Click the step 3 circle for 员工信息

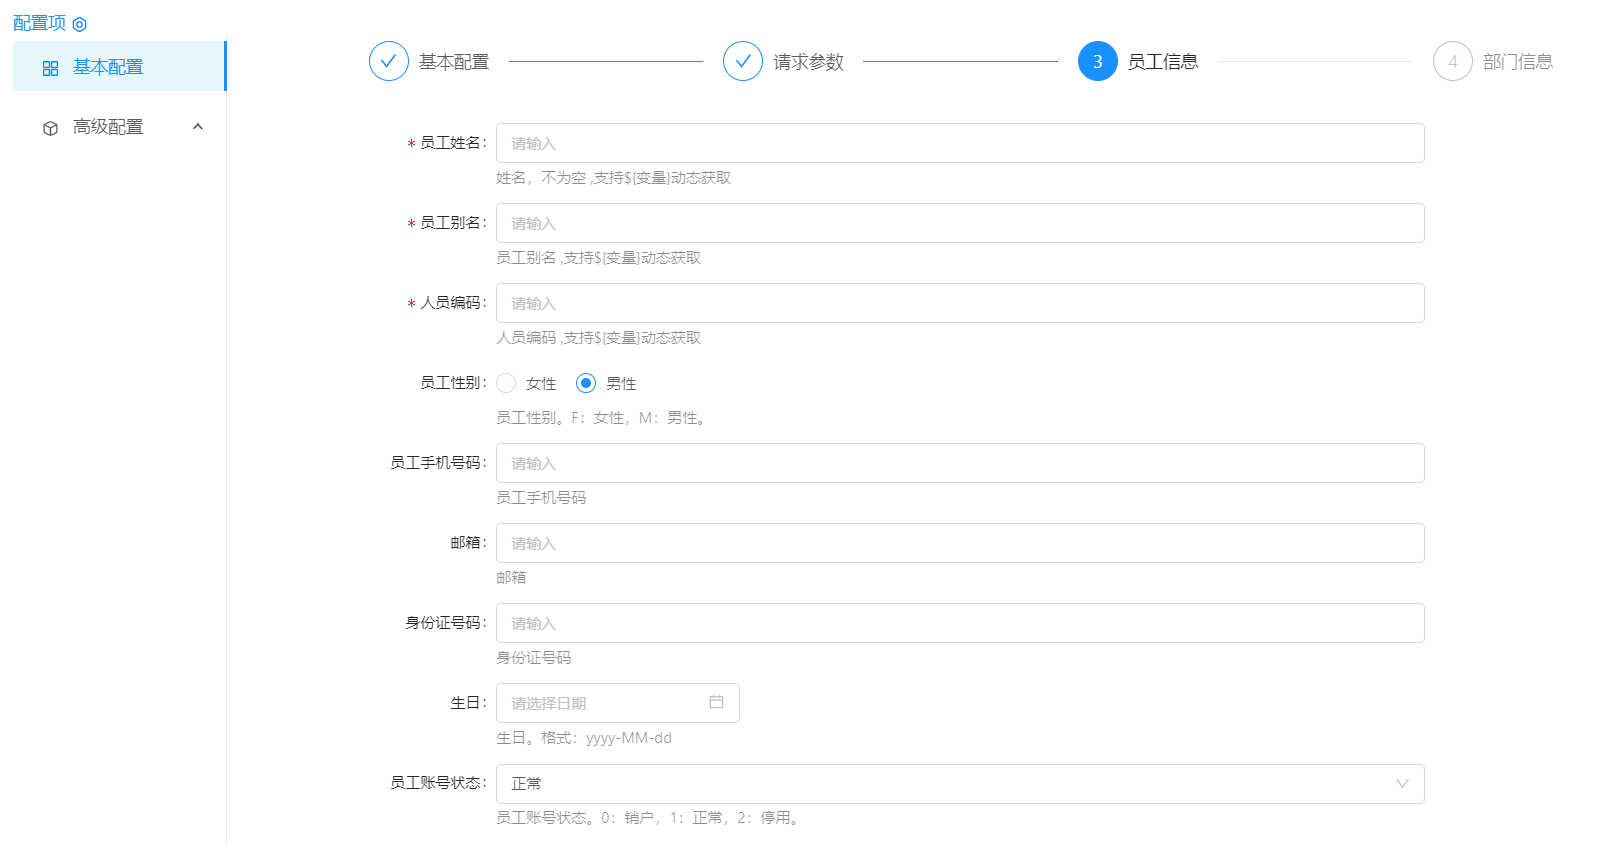pyautogui.click(x=1097, y=61)
